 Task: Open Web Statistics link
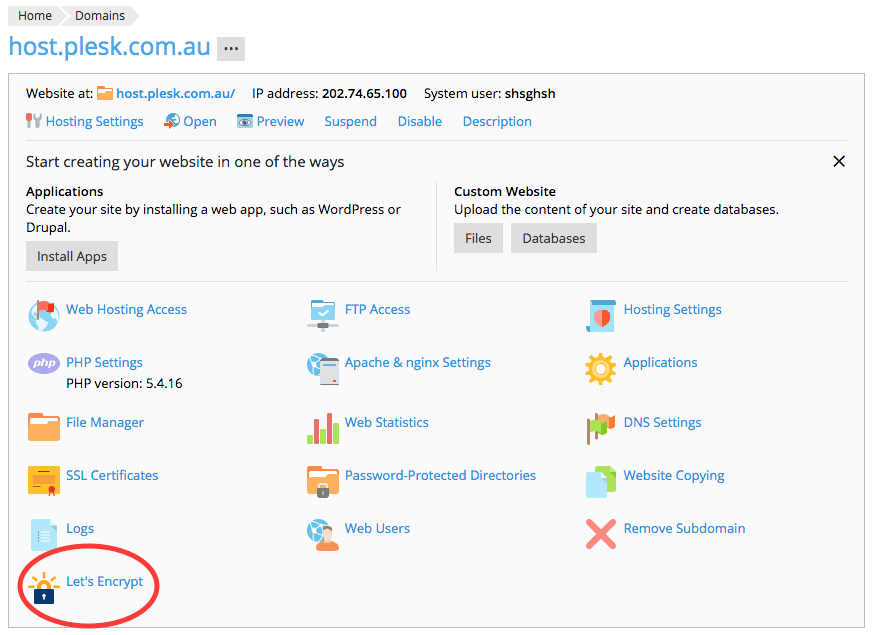pyautogui.click(x=387, y=423)
